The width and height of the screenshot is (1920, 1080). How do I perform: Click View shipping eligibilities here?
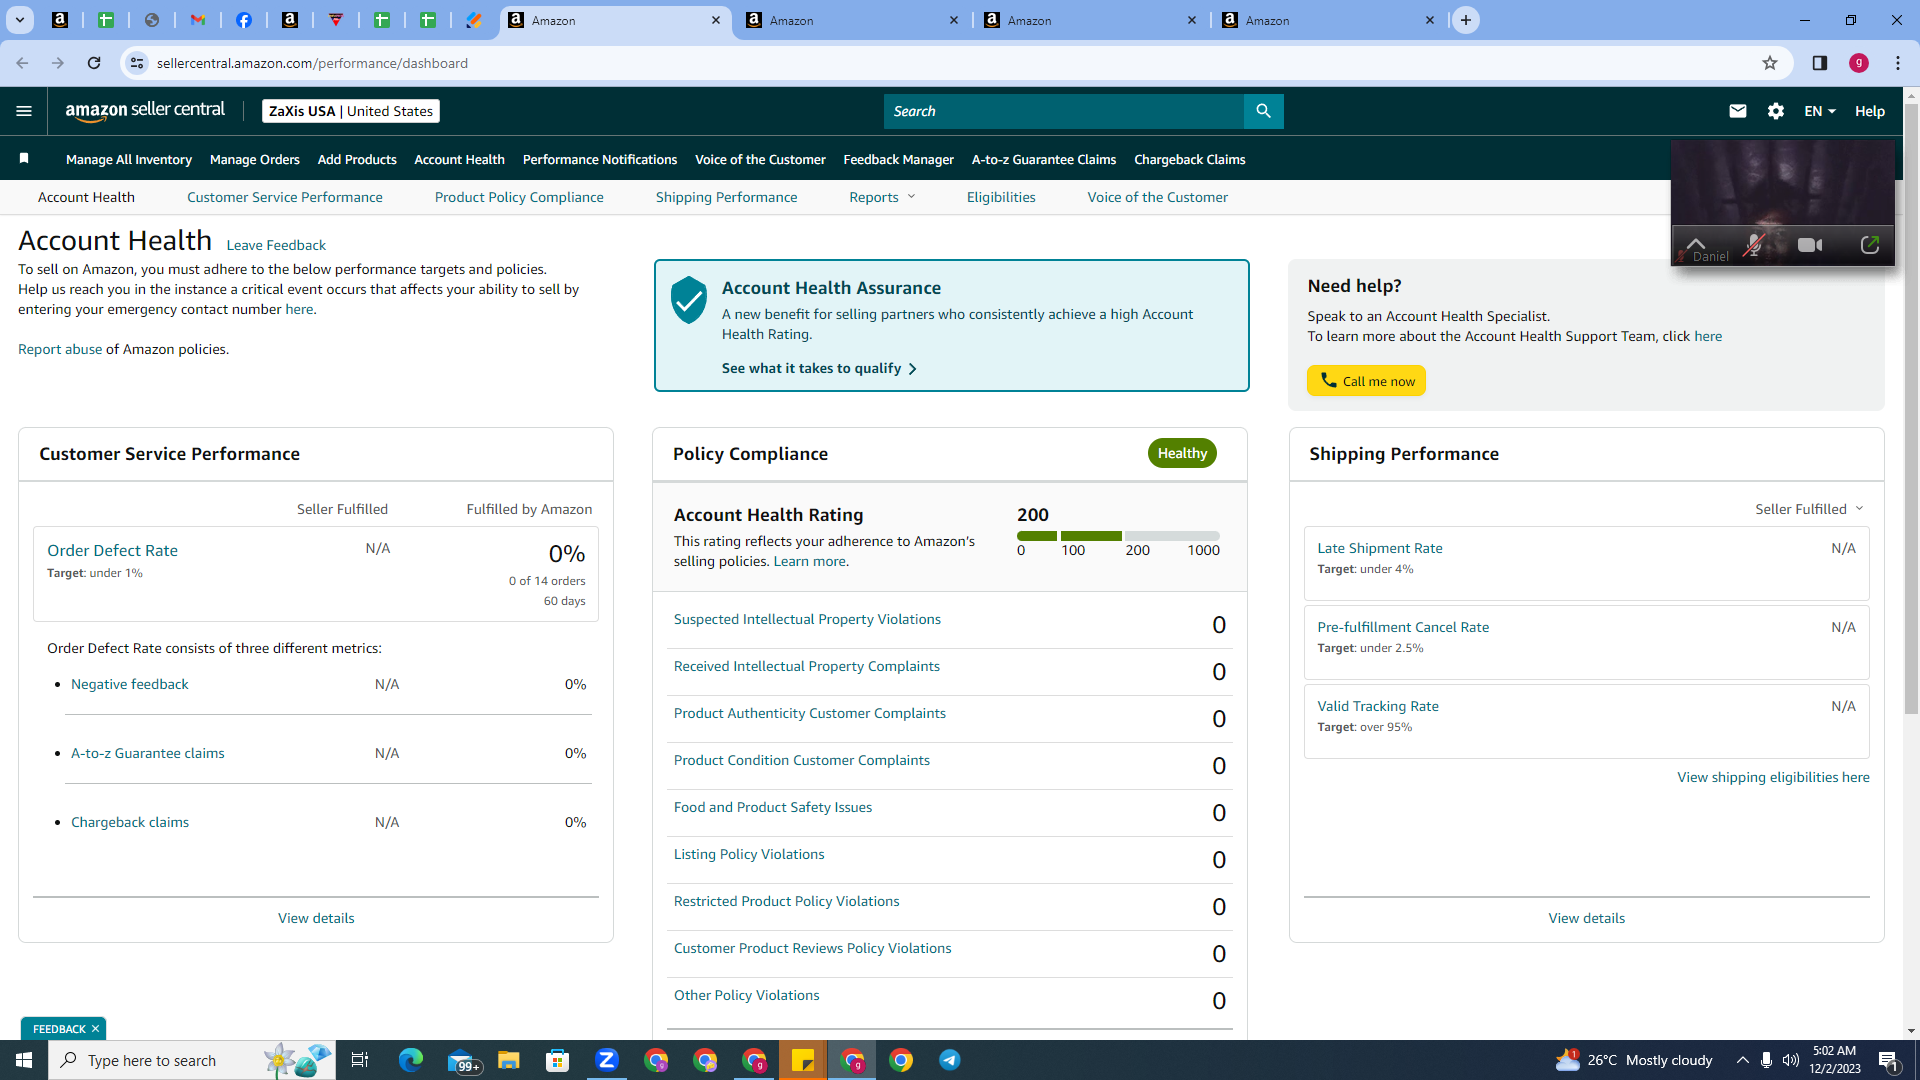click(x=1773, y=777)
